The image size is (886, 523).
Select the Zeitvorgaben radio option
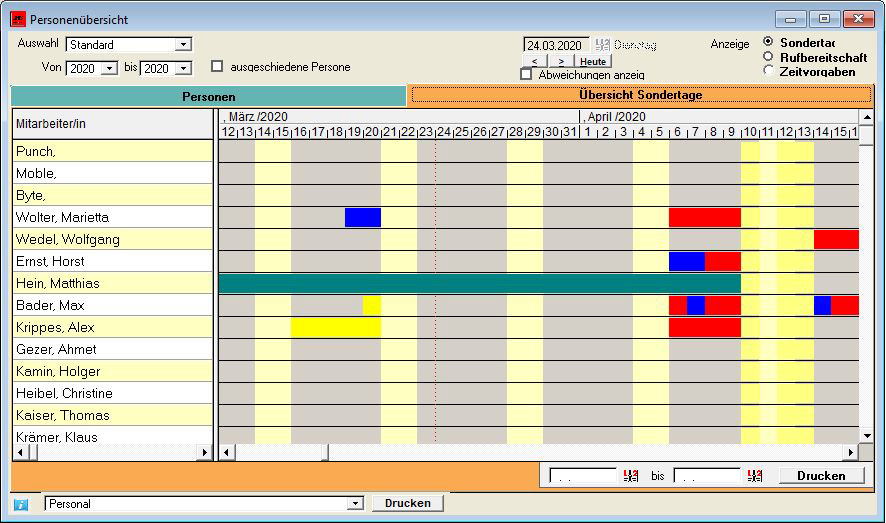pos(768,71)
